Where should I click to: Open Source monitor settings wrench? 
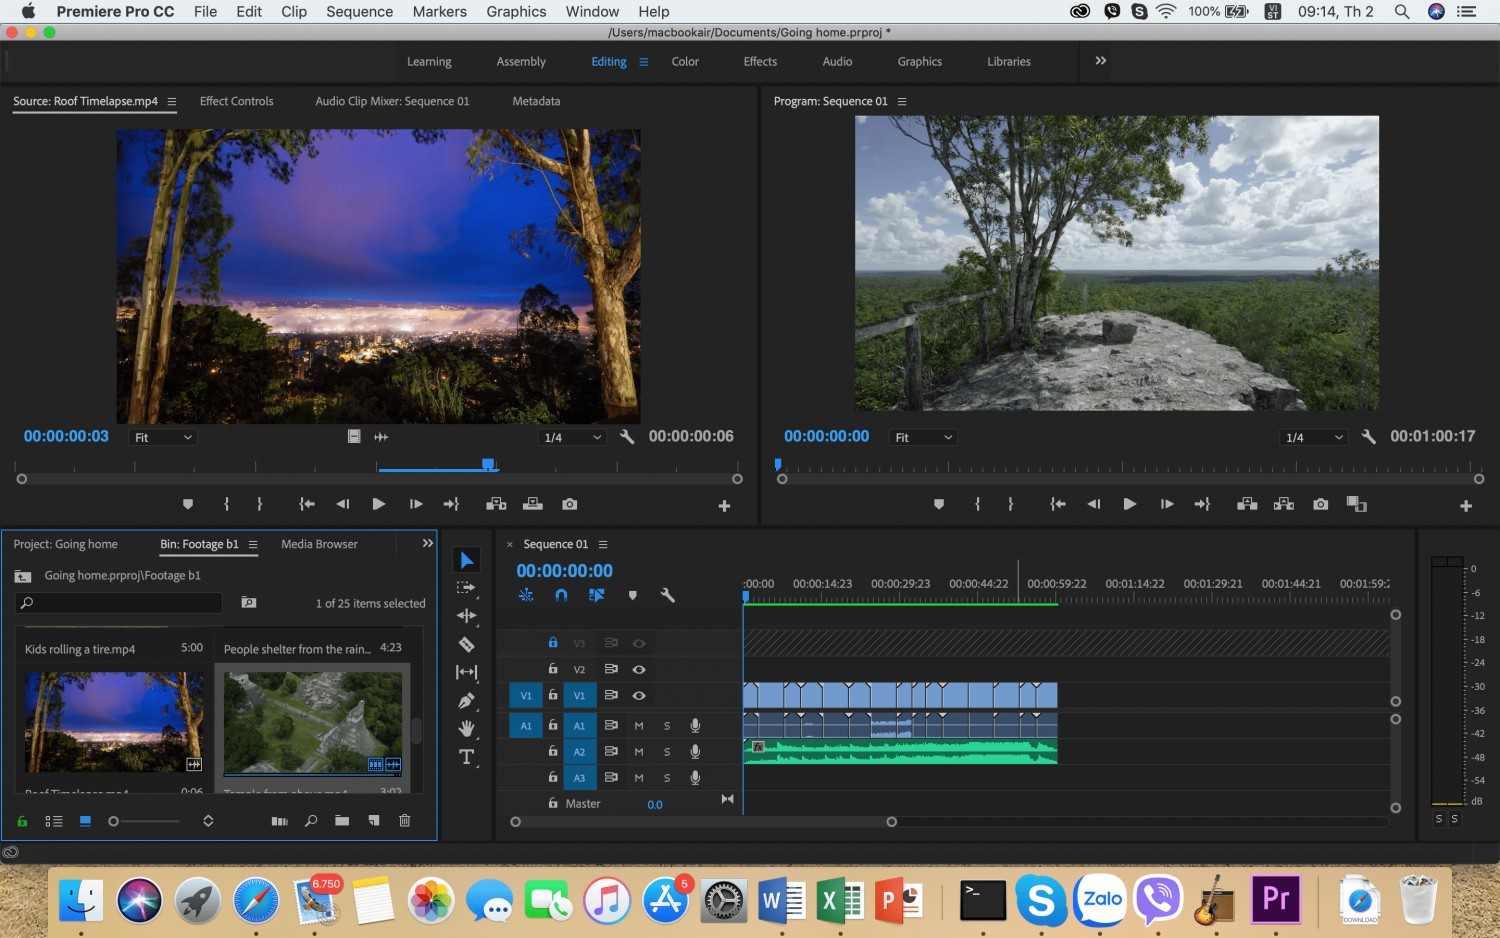[x=627, y=437]
